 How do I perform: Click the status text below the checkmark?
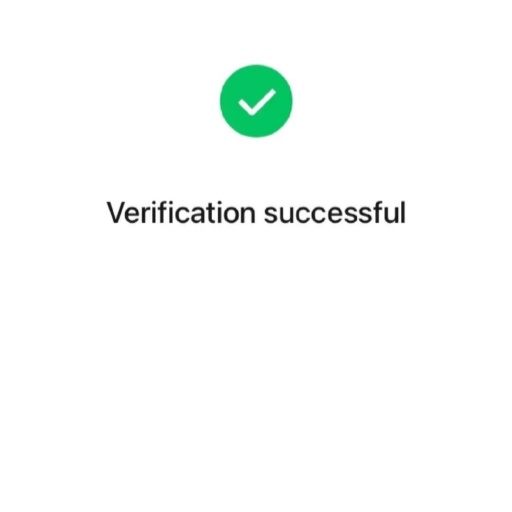[256, 213]
